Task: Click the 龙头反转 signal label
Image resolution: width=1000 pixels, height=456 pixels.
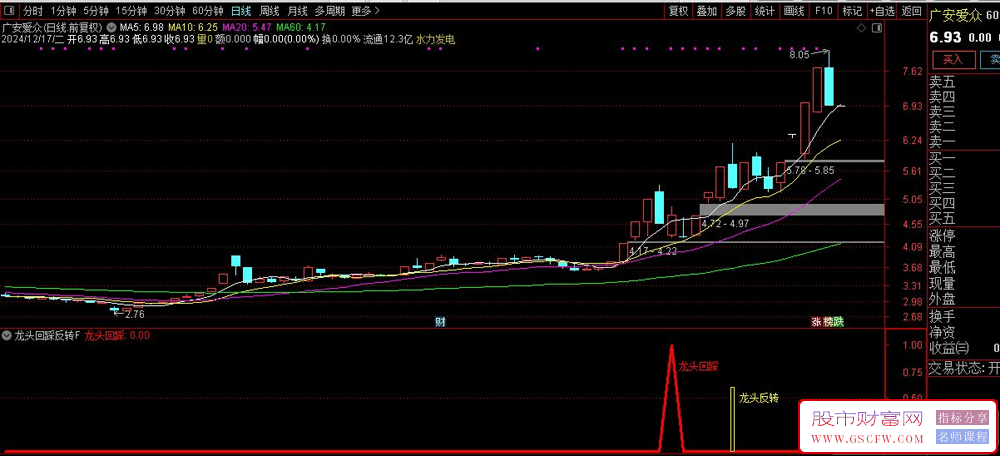Action: tap(759, 399)
